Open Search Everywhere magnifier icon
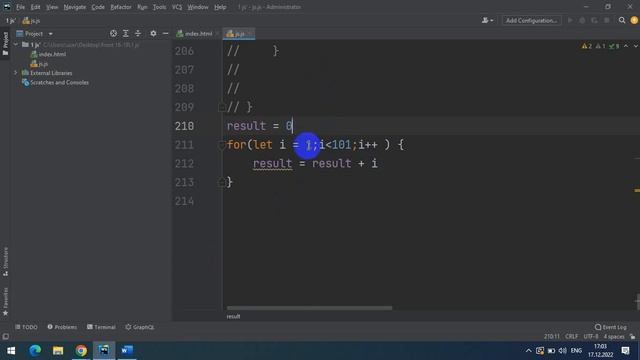The image size is (640, 360). coord(622,20)
